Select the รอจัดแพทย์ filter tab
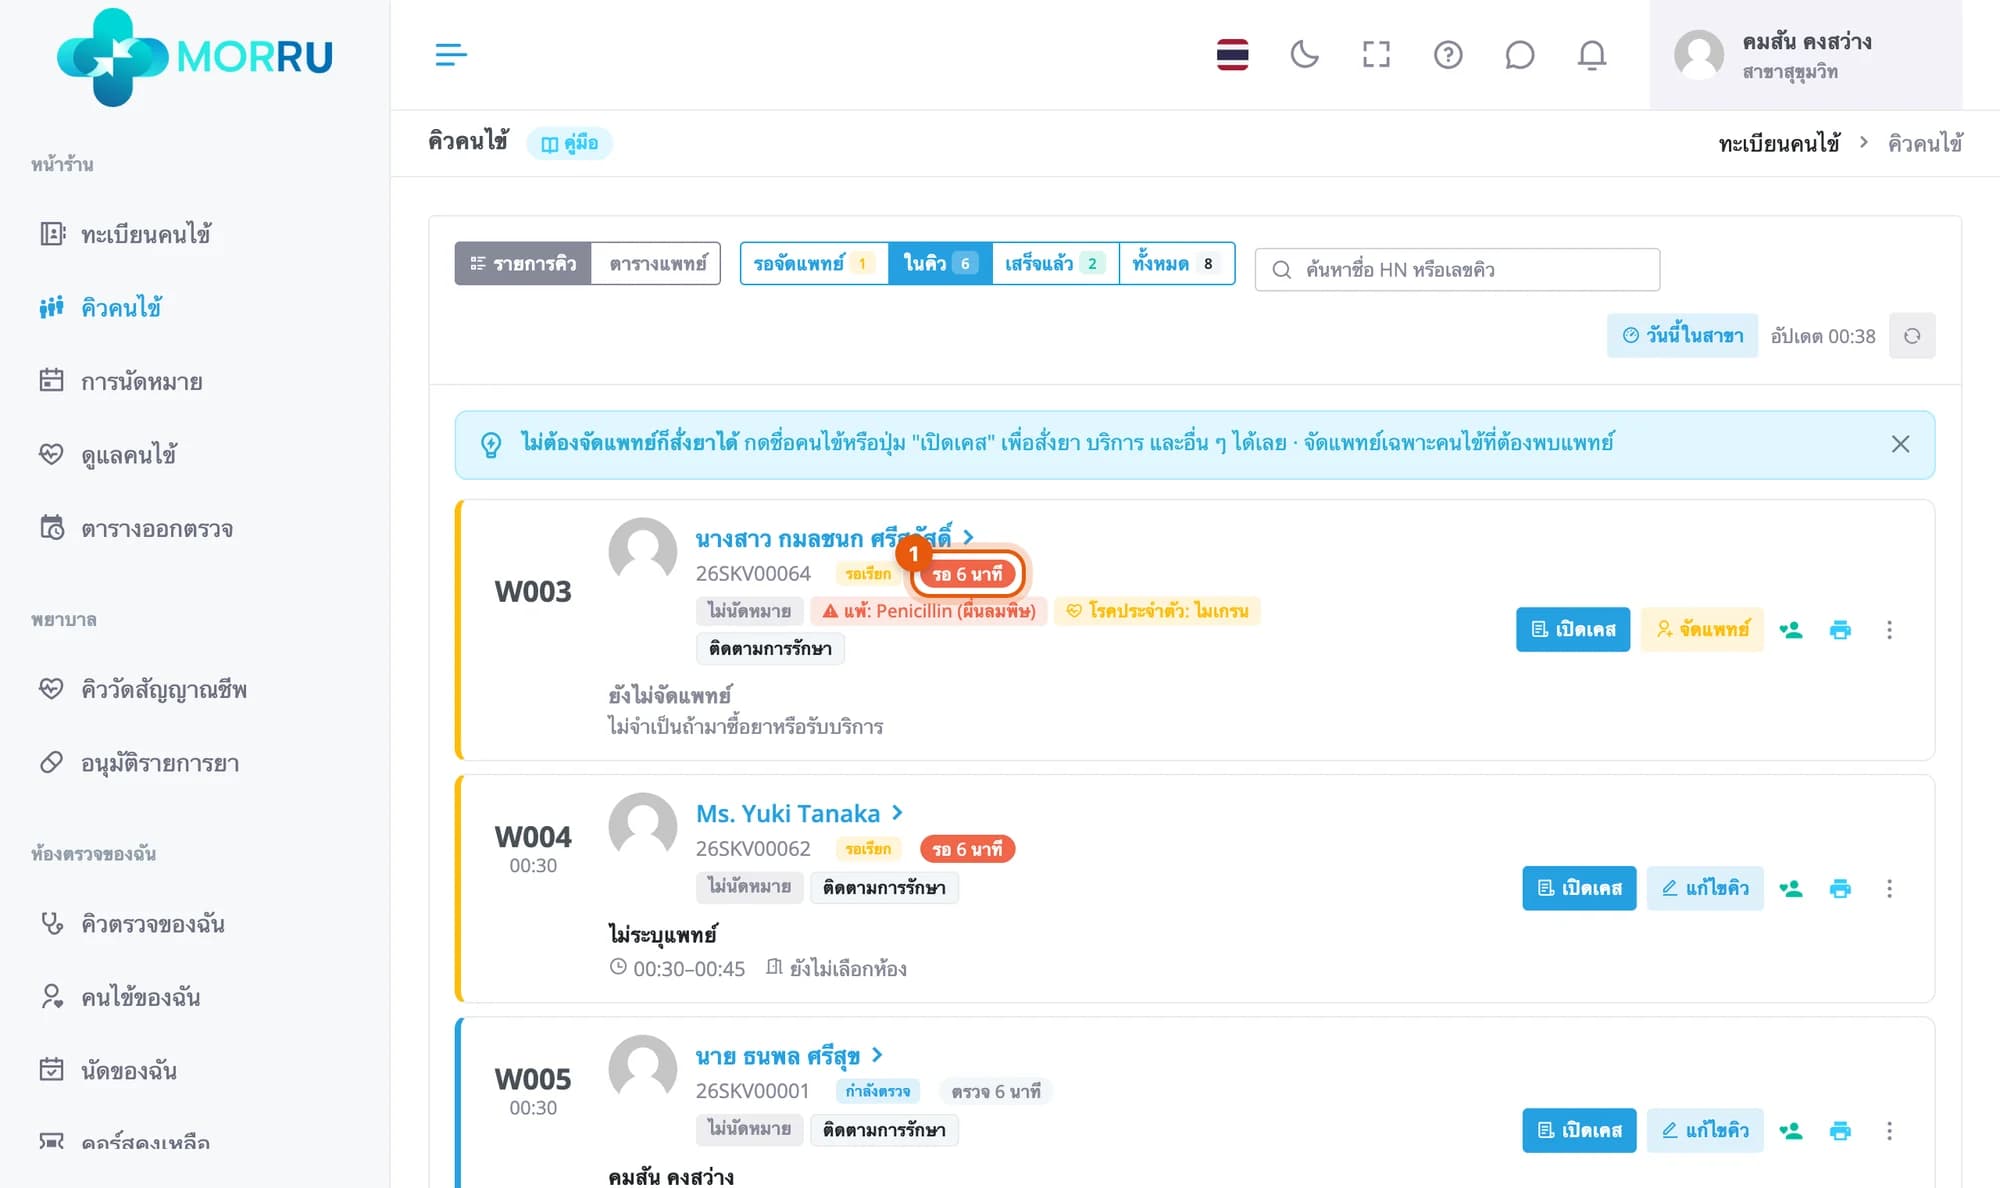2000x1188 pixels. pyautogui.click(x=814, y=264)
